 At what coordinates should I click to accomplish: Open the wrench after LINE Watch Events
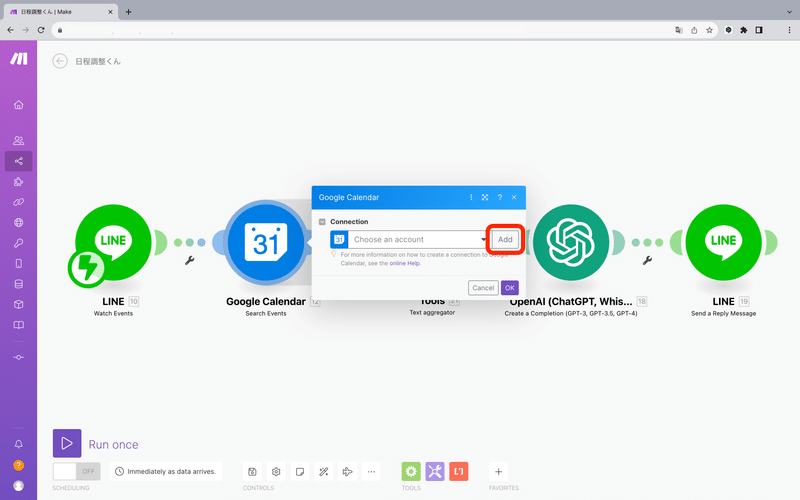(190, 261)
